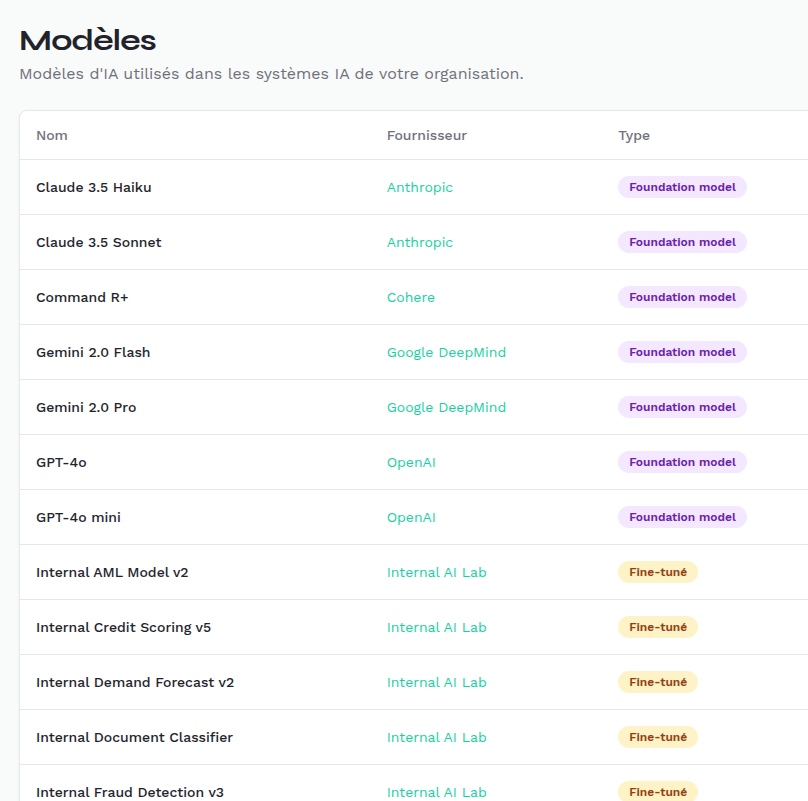The image size is (808, 801).
Task: Open the Claude 3.5 Haiku model row
Action: tap(94, 187)
